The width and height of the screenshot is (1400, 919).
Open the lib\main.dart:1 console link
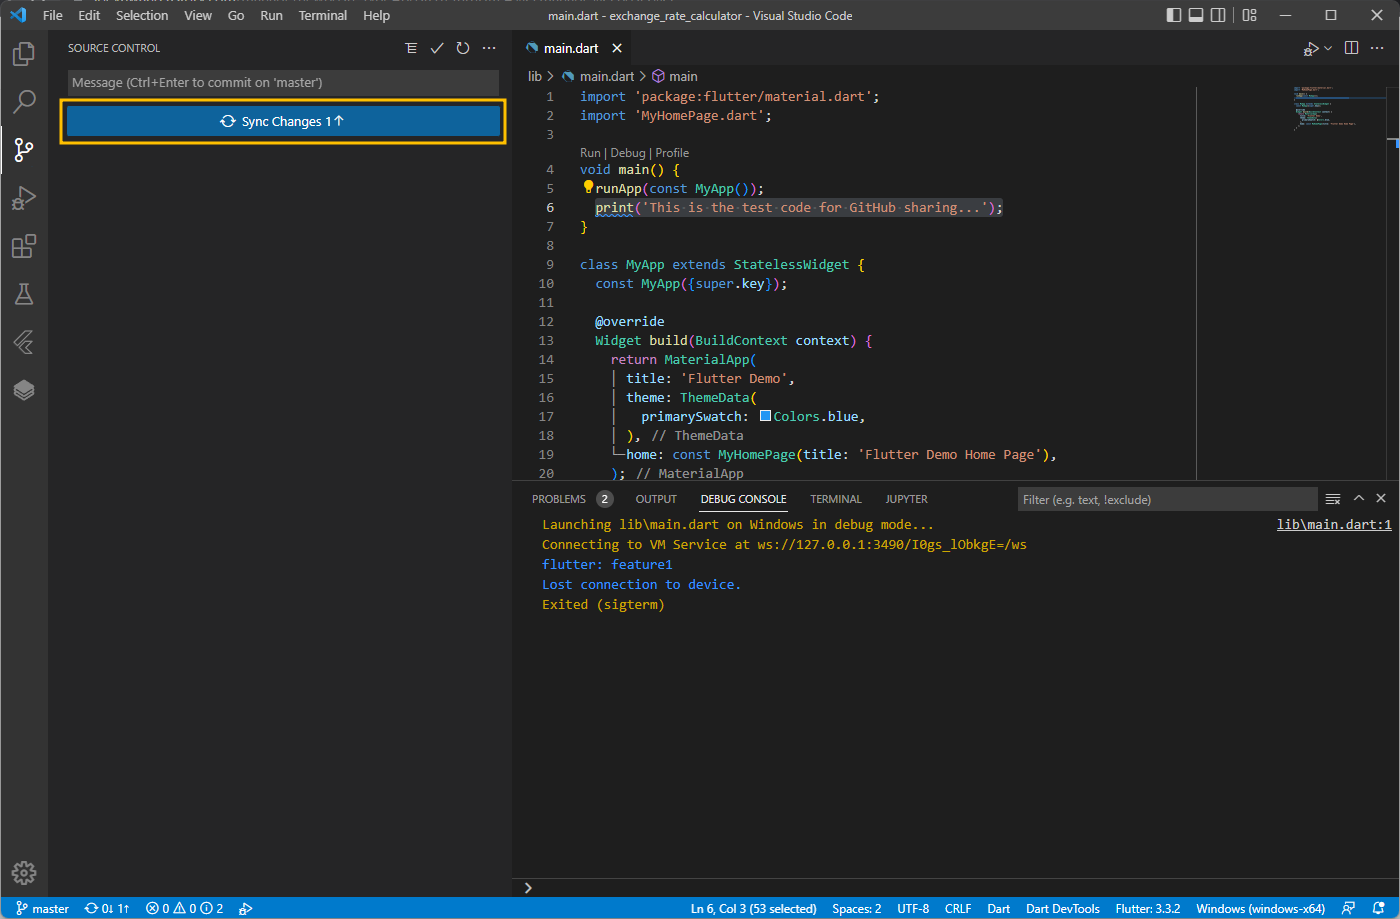pyautogui.click(x=1334, y=524)
